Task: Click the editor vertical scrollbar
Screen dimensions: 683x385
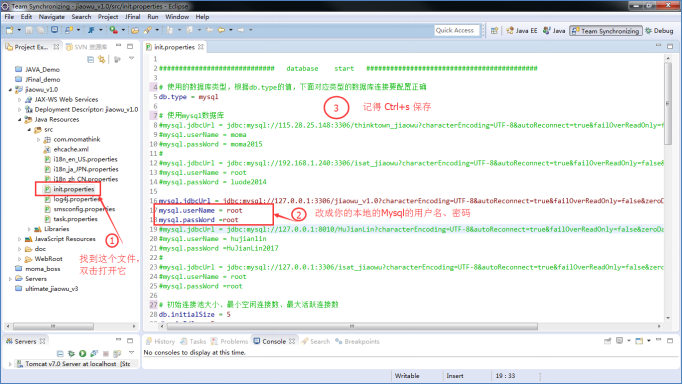Action: [668, 104]
